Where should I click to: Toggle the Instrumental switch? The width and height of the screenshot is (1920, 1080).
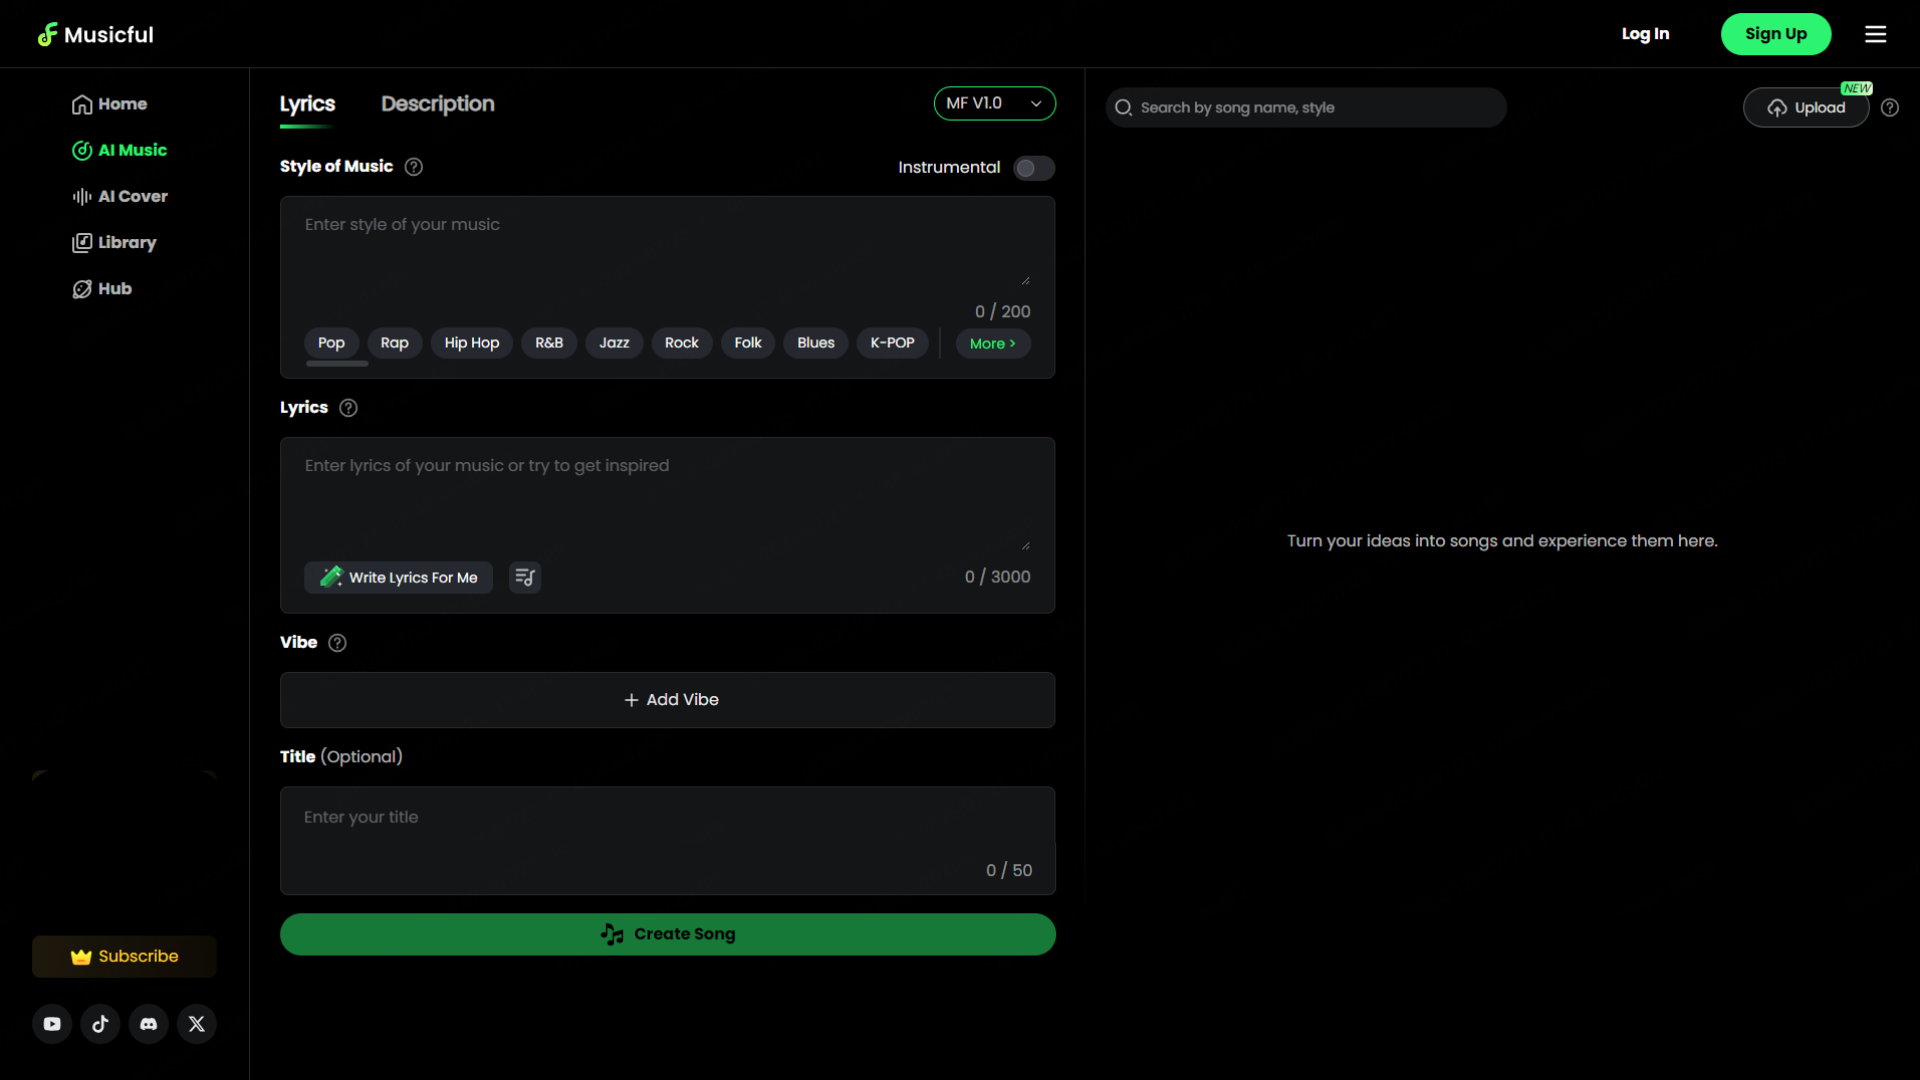coord(1033,168)
